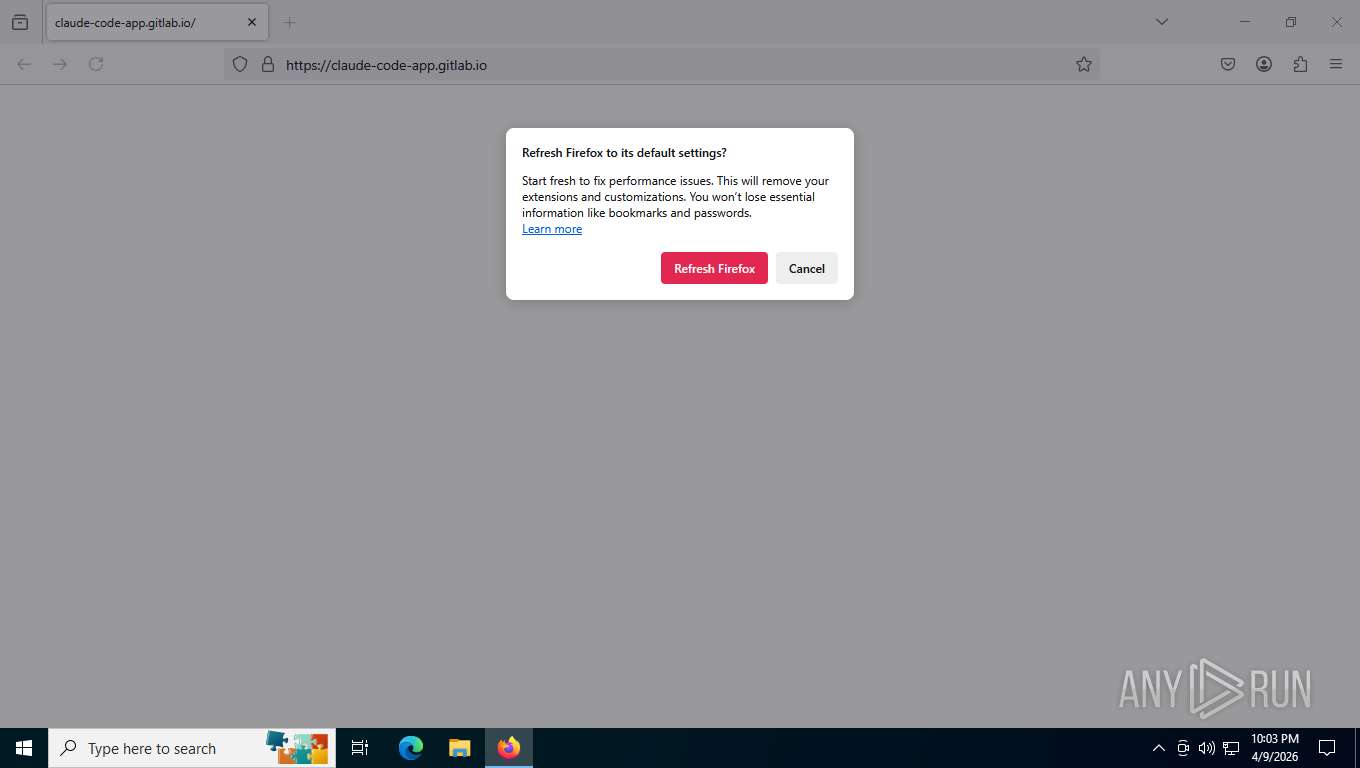1360x768 pixels.
Task: Open File Explorer from taskbar
Action: (459, 748)
